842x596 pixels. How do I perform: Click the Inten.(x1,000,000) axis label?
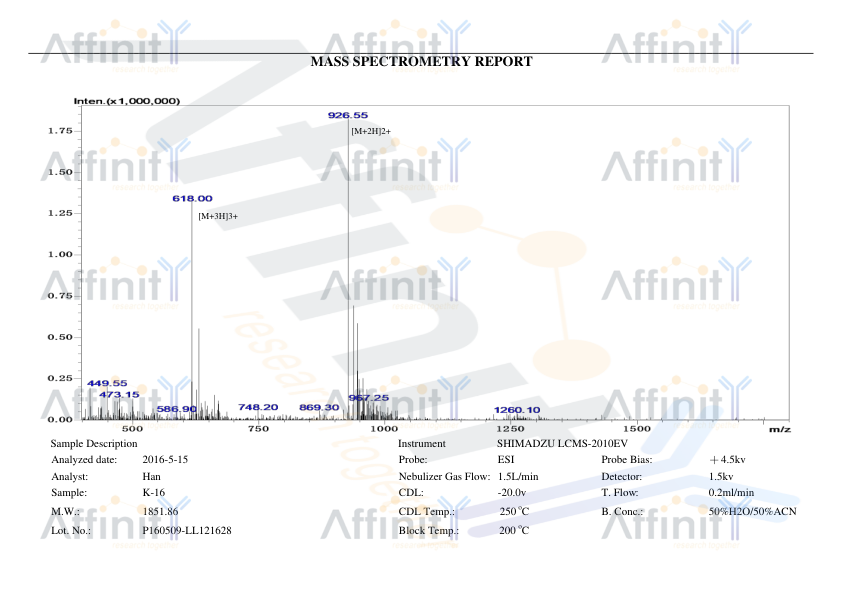127,101
